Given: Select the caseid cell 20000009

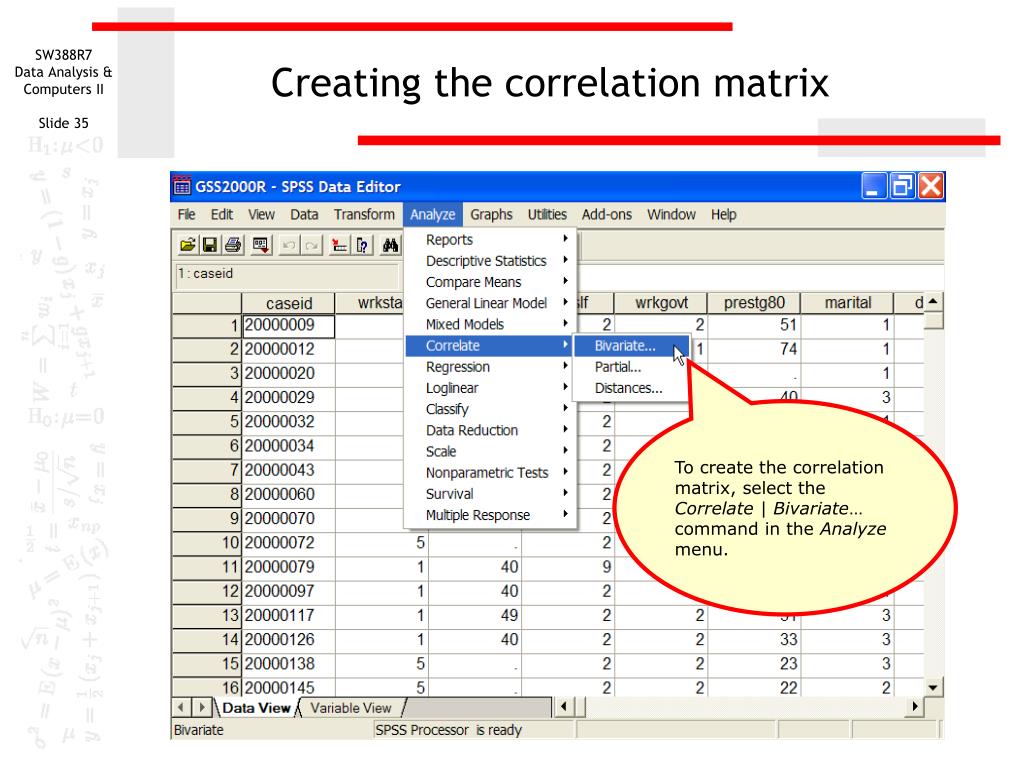Looking at the screenshot, I should click(x=289, y=325).
